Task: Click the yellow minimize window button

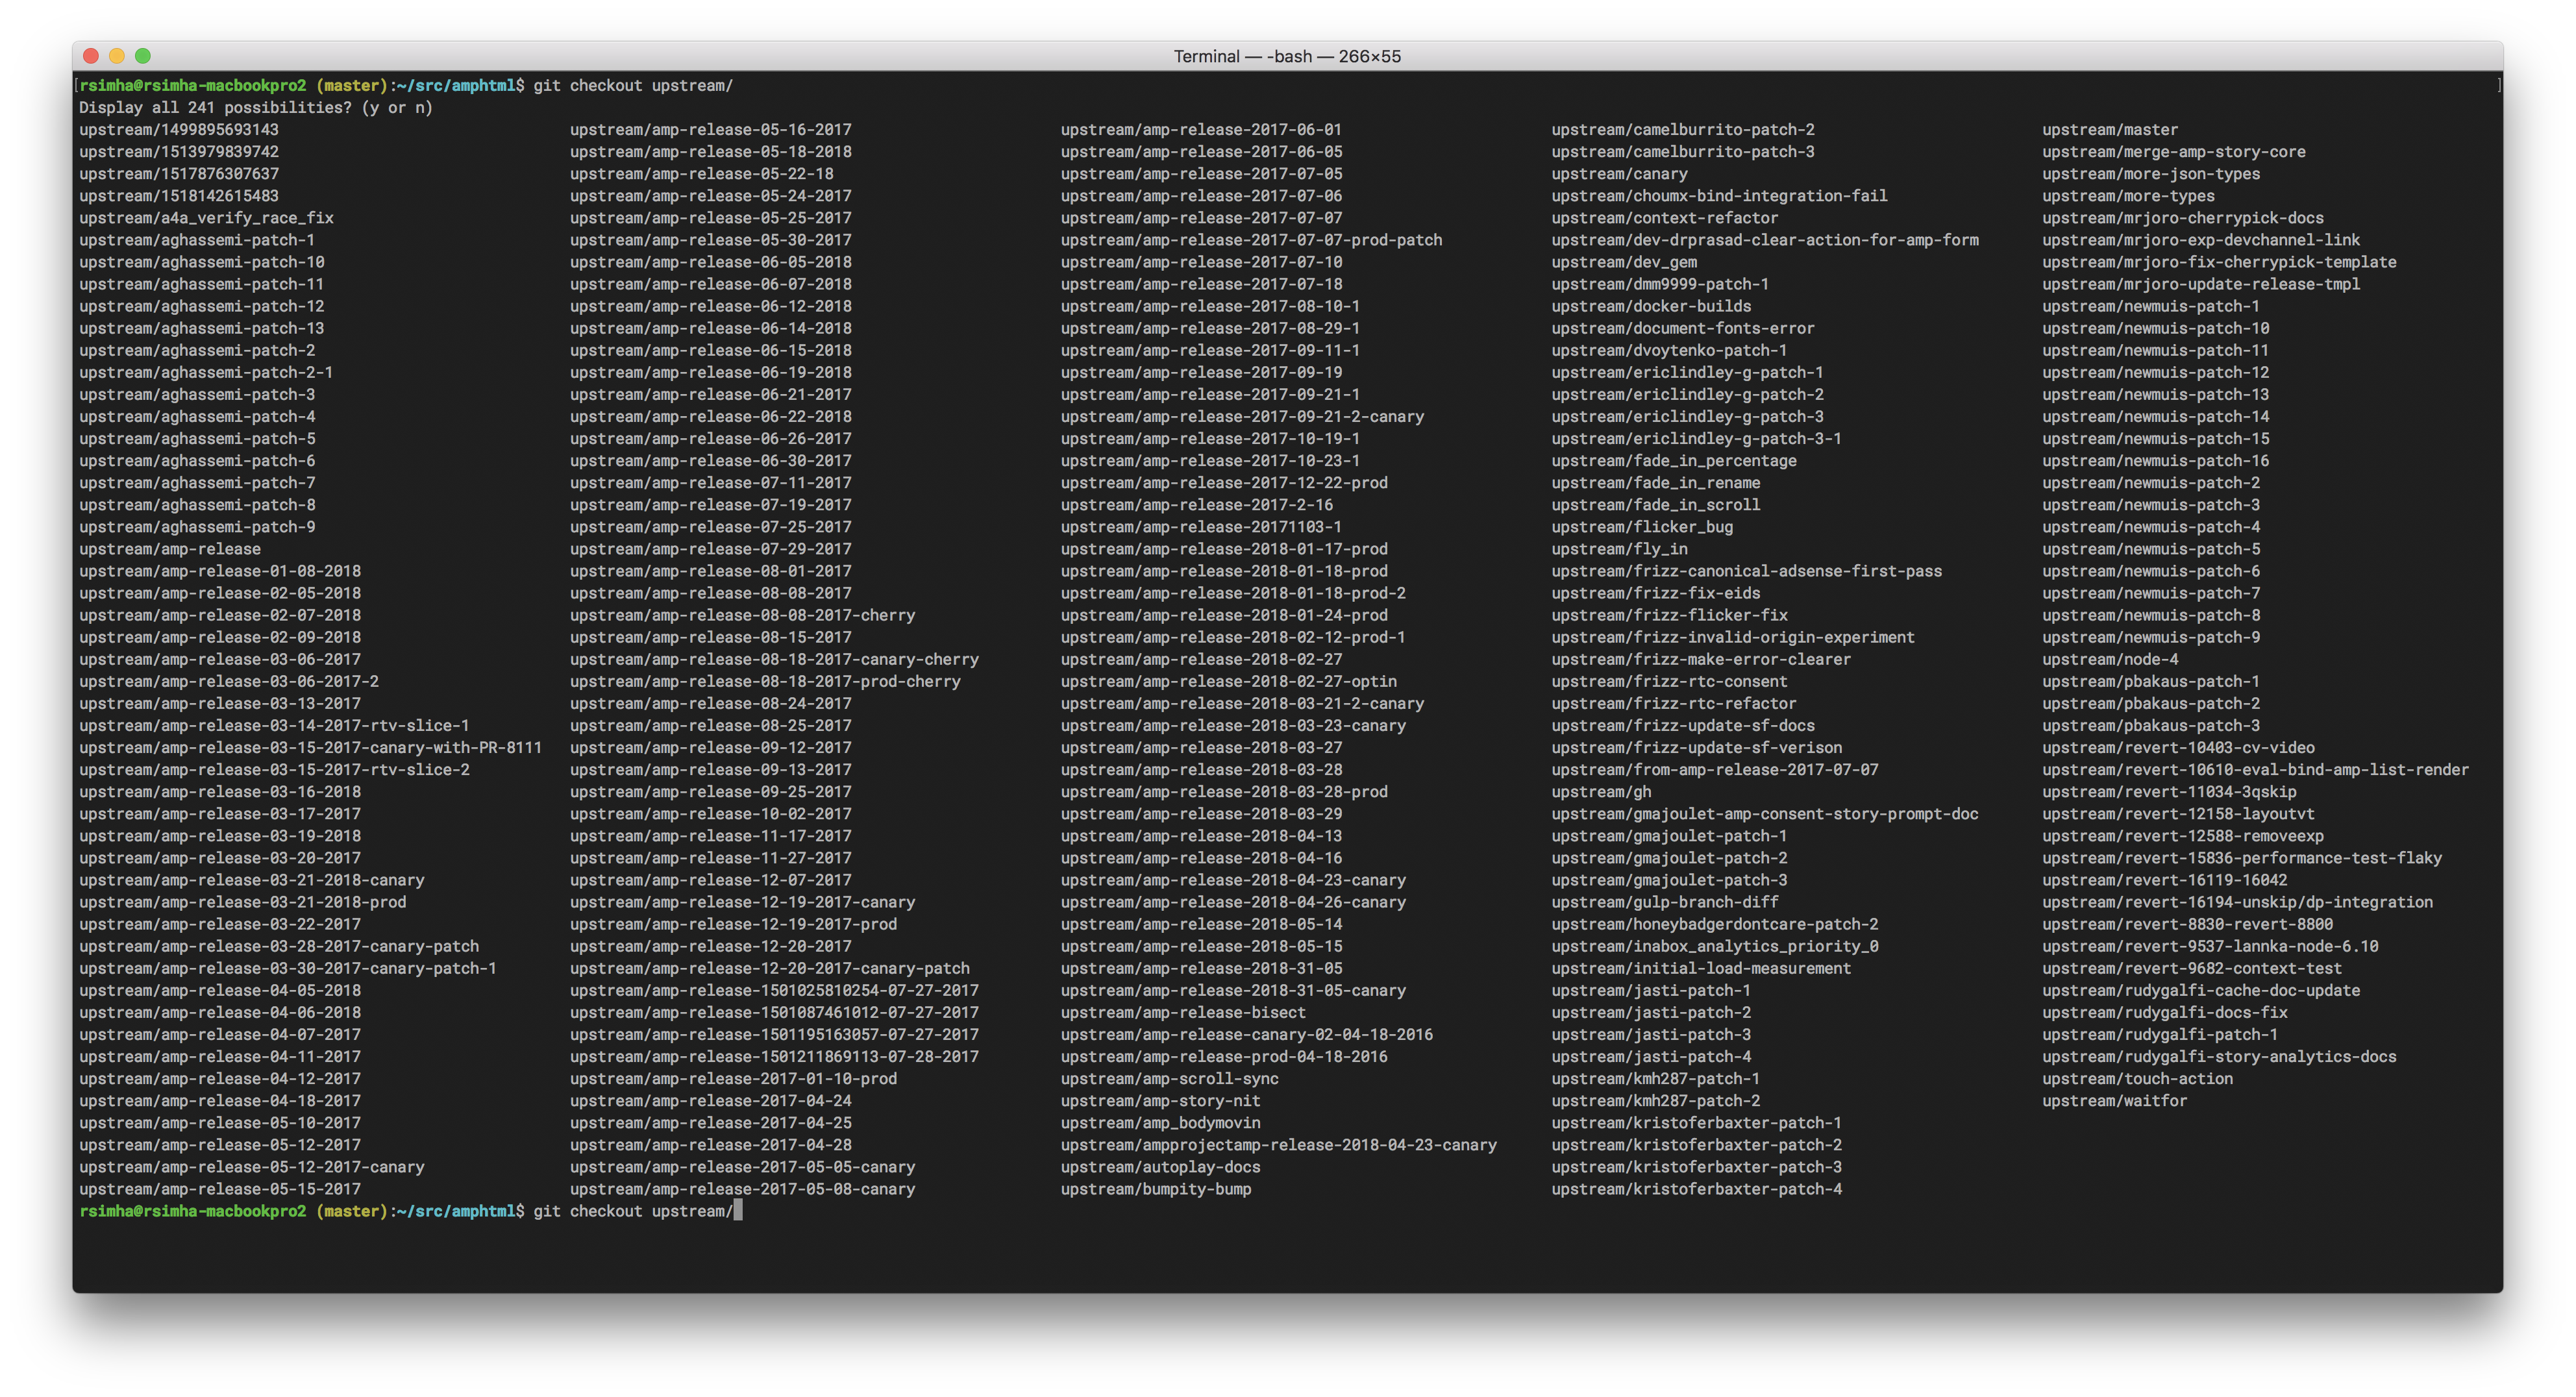Action: pos(117,56)
